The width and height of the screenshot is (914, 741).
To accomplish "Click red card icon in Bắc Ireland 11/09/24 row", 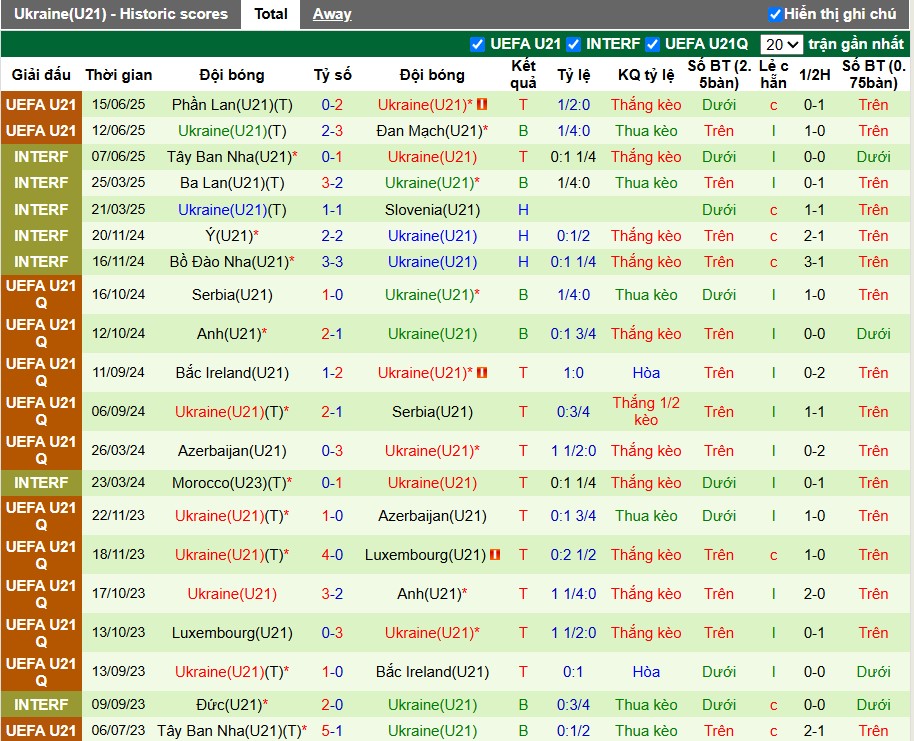I will pyautogui.click(x=482, y=373).
